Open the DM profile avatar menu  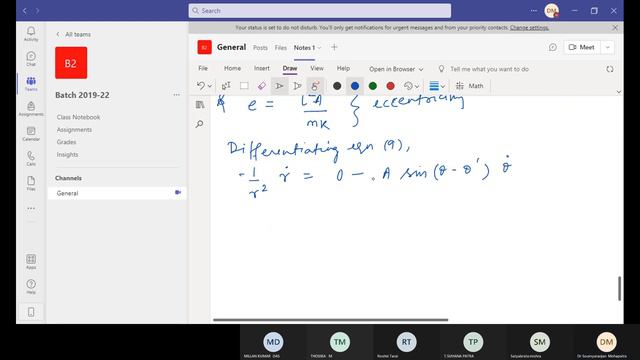(x=552, y=11)
